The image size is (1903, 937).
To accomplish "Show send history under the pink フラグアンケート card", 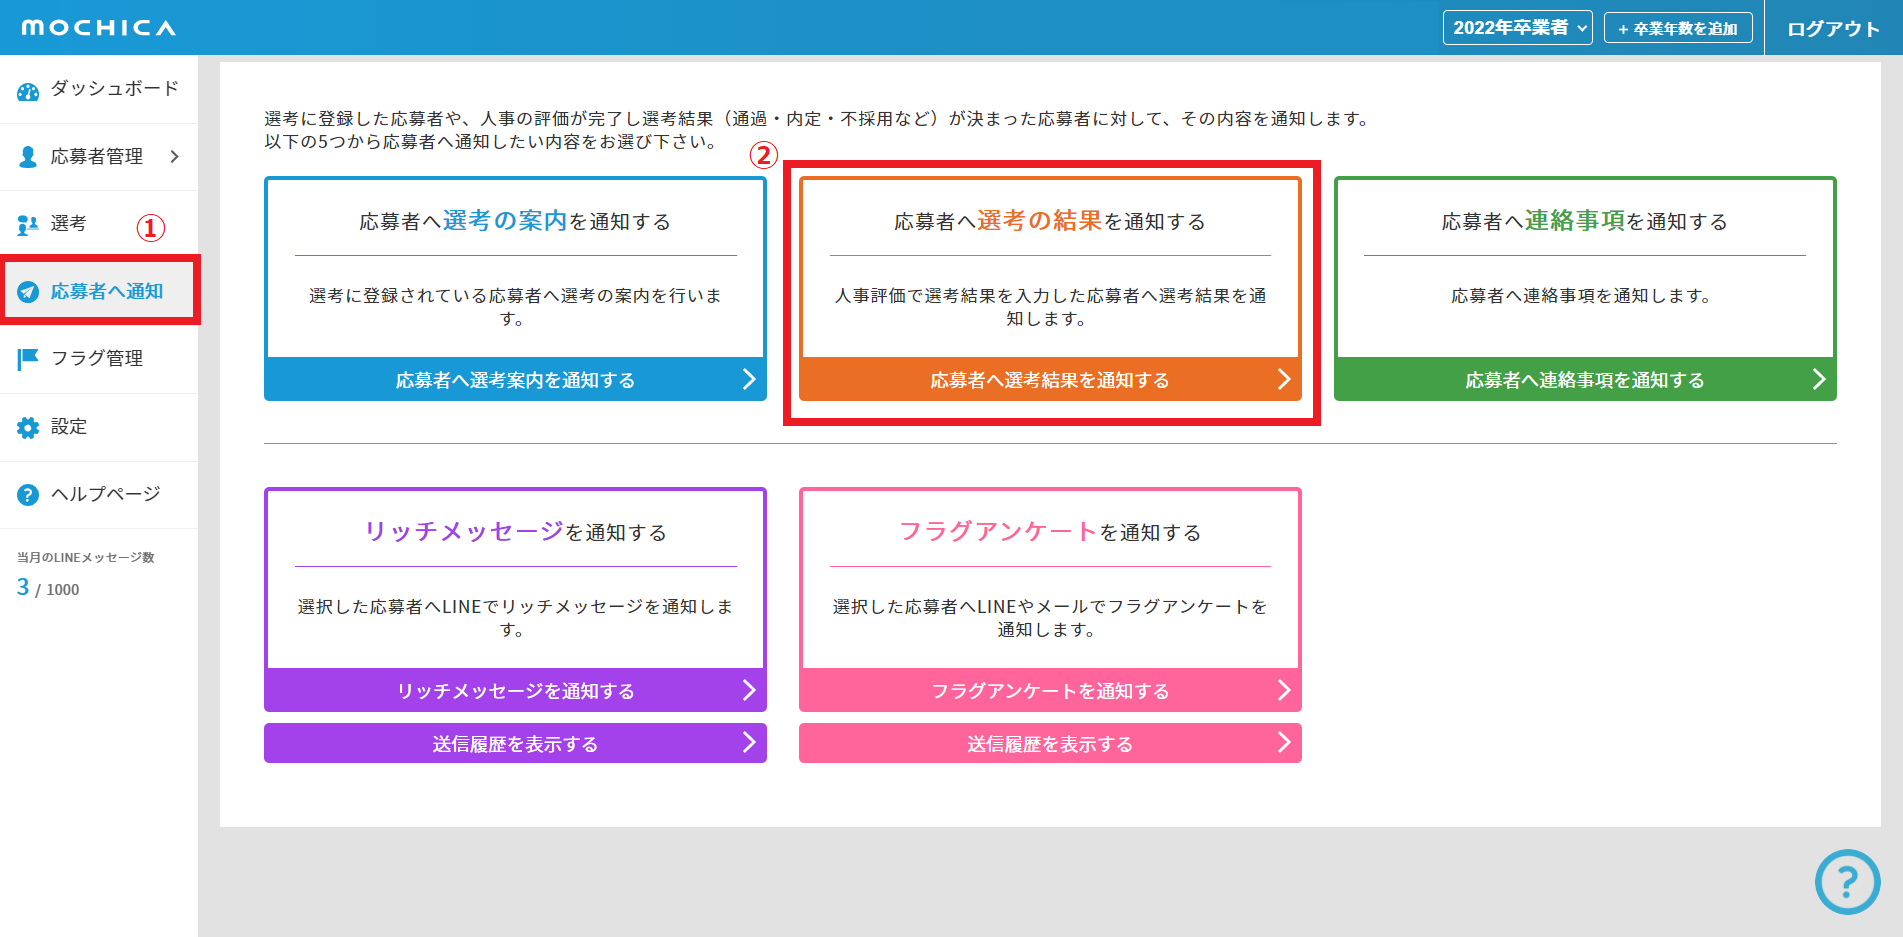I will click(x=1050, y=744).
